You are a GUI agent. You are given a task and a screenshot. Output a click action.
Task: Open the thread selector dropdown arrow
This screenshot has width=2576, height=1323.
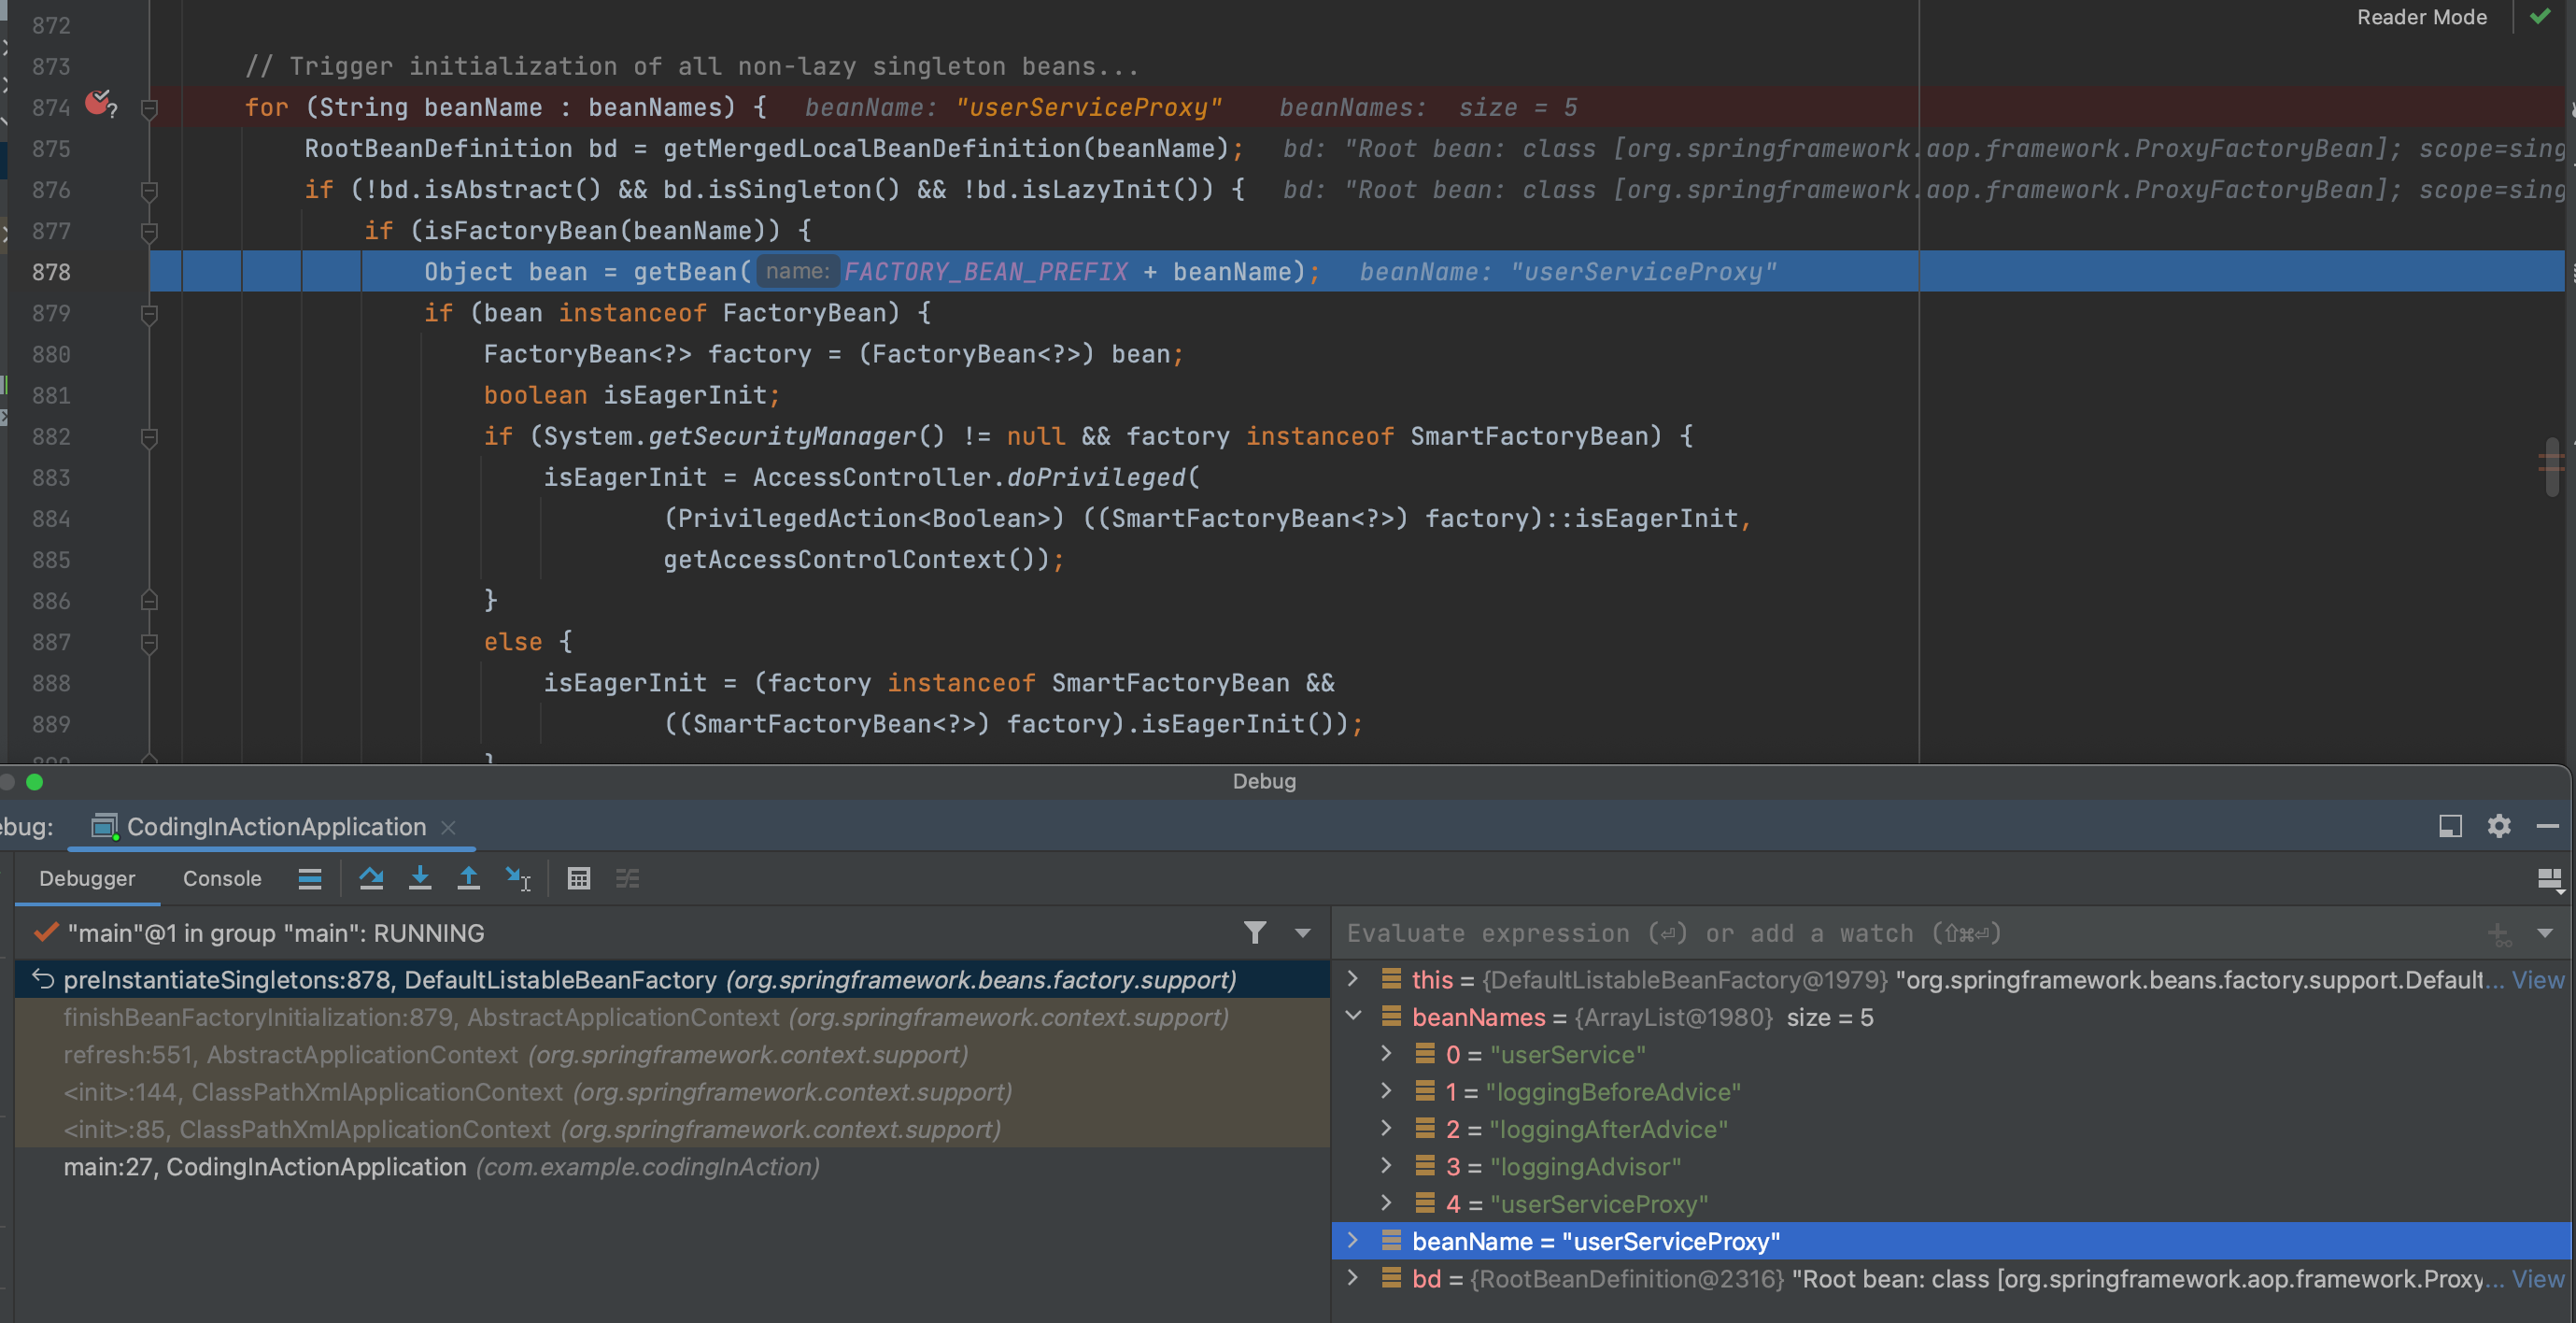pos(1302,932)
